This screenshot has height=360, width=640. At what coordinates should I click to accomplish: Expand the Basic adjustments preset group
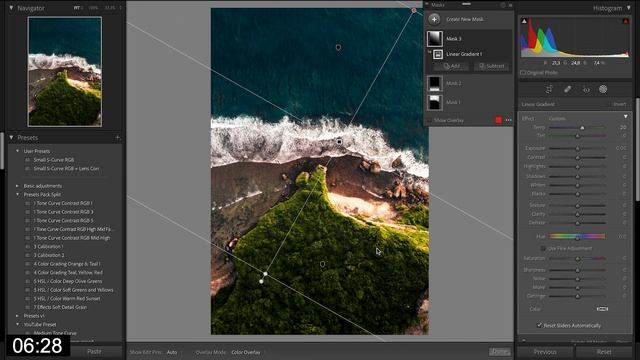(17, 186)
